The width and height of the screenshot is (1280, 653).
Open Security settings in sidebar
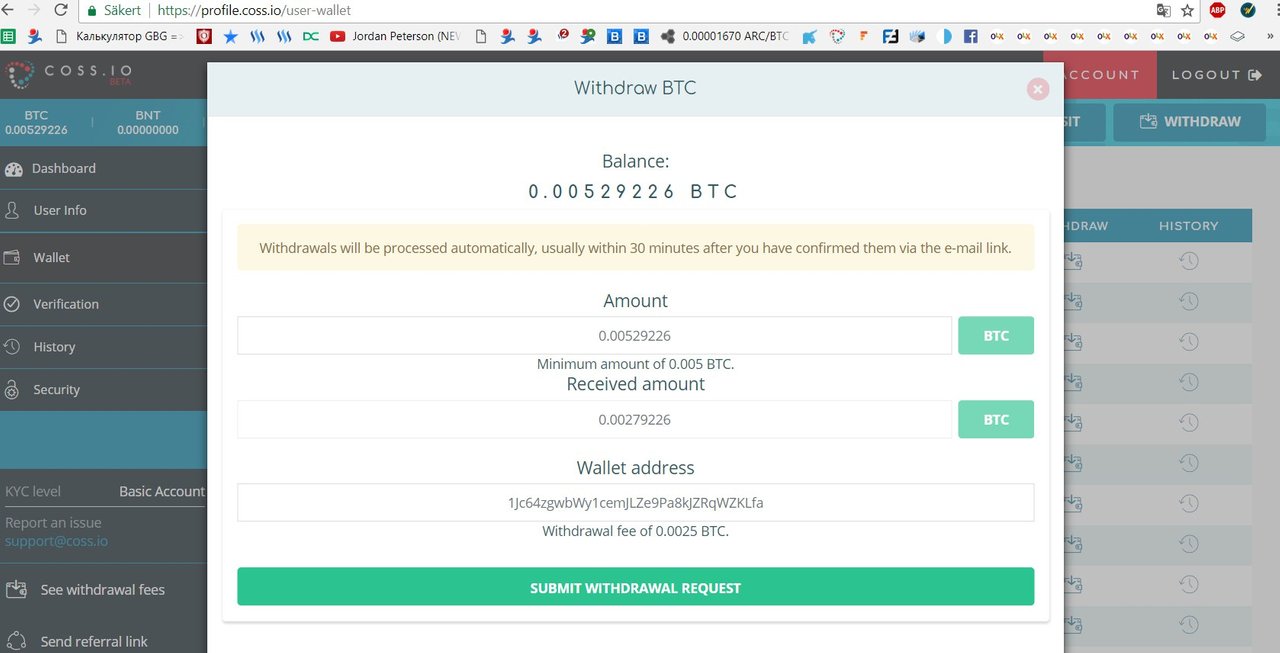click(56, 390)
